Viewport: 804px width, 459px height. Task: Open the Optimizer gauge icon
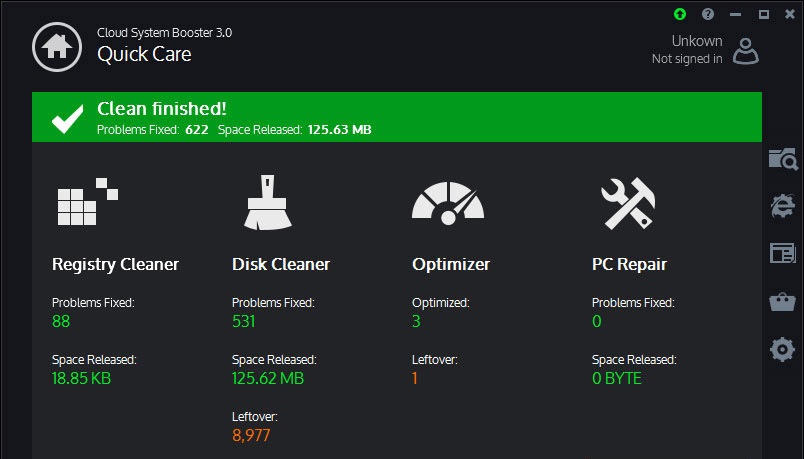[x=448, y=203]
